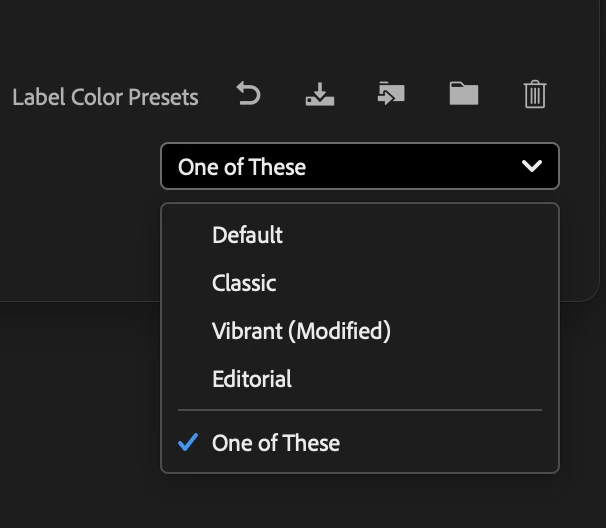Viewport: 606px width, 528px height.
Task: Click the dark background below the dropdown menu
Action: (300, 500)
